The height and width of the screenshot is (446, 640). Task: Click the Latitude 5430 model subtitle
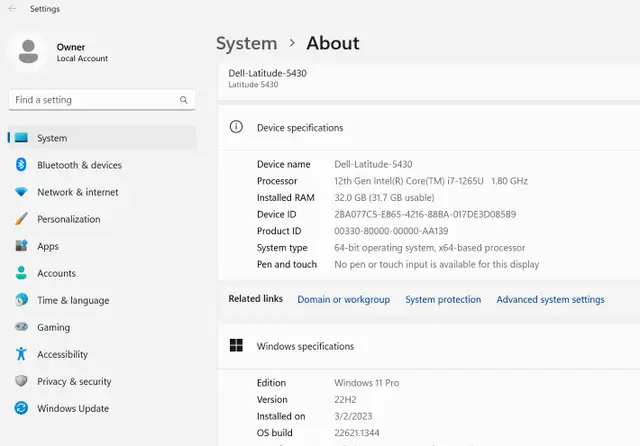(x=253, y=84)
